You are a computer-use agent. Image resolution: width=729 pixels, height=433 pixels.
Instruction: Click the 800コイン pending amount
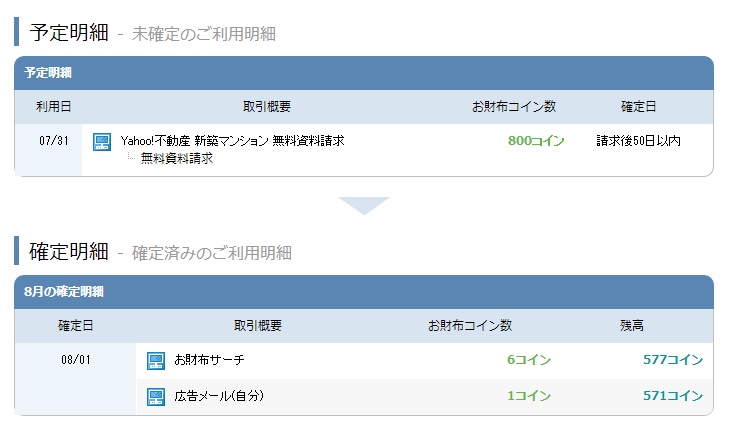click(536, 141)
